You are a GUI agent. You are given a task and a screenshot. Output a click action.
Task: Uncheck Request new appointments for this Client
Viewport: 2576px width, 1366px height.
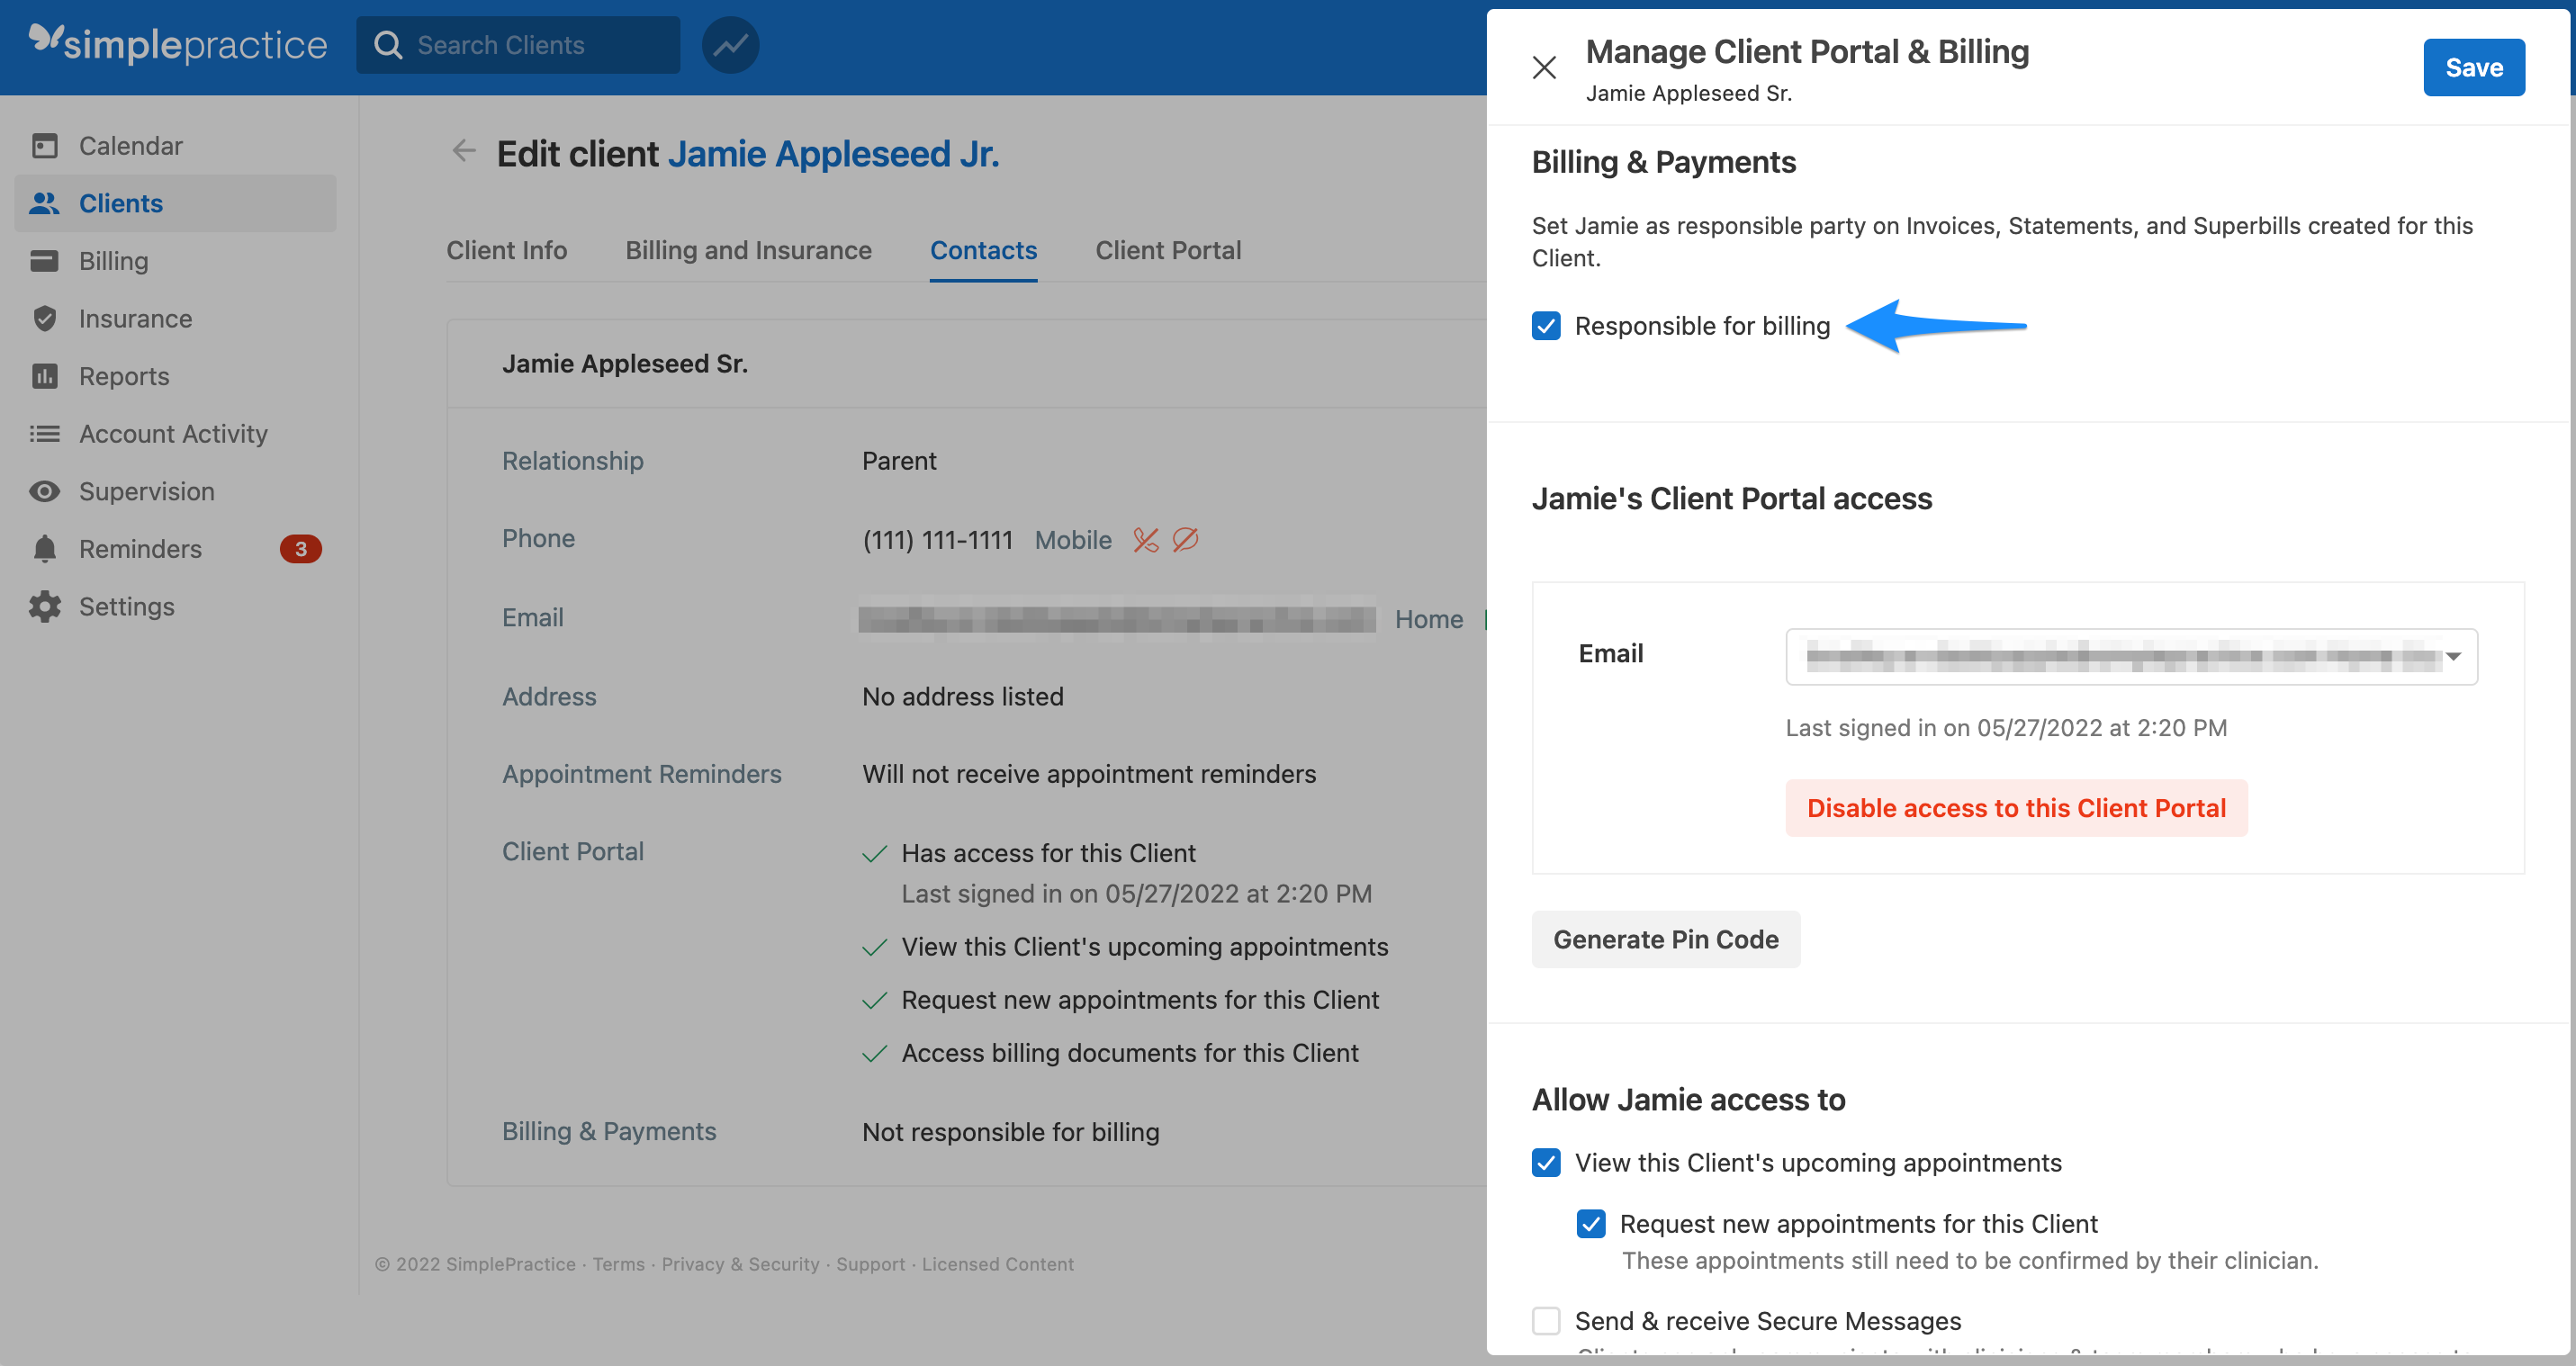point(1591,1224)
